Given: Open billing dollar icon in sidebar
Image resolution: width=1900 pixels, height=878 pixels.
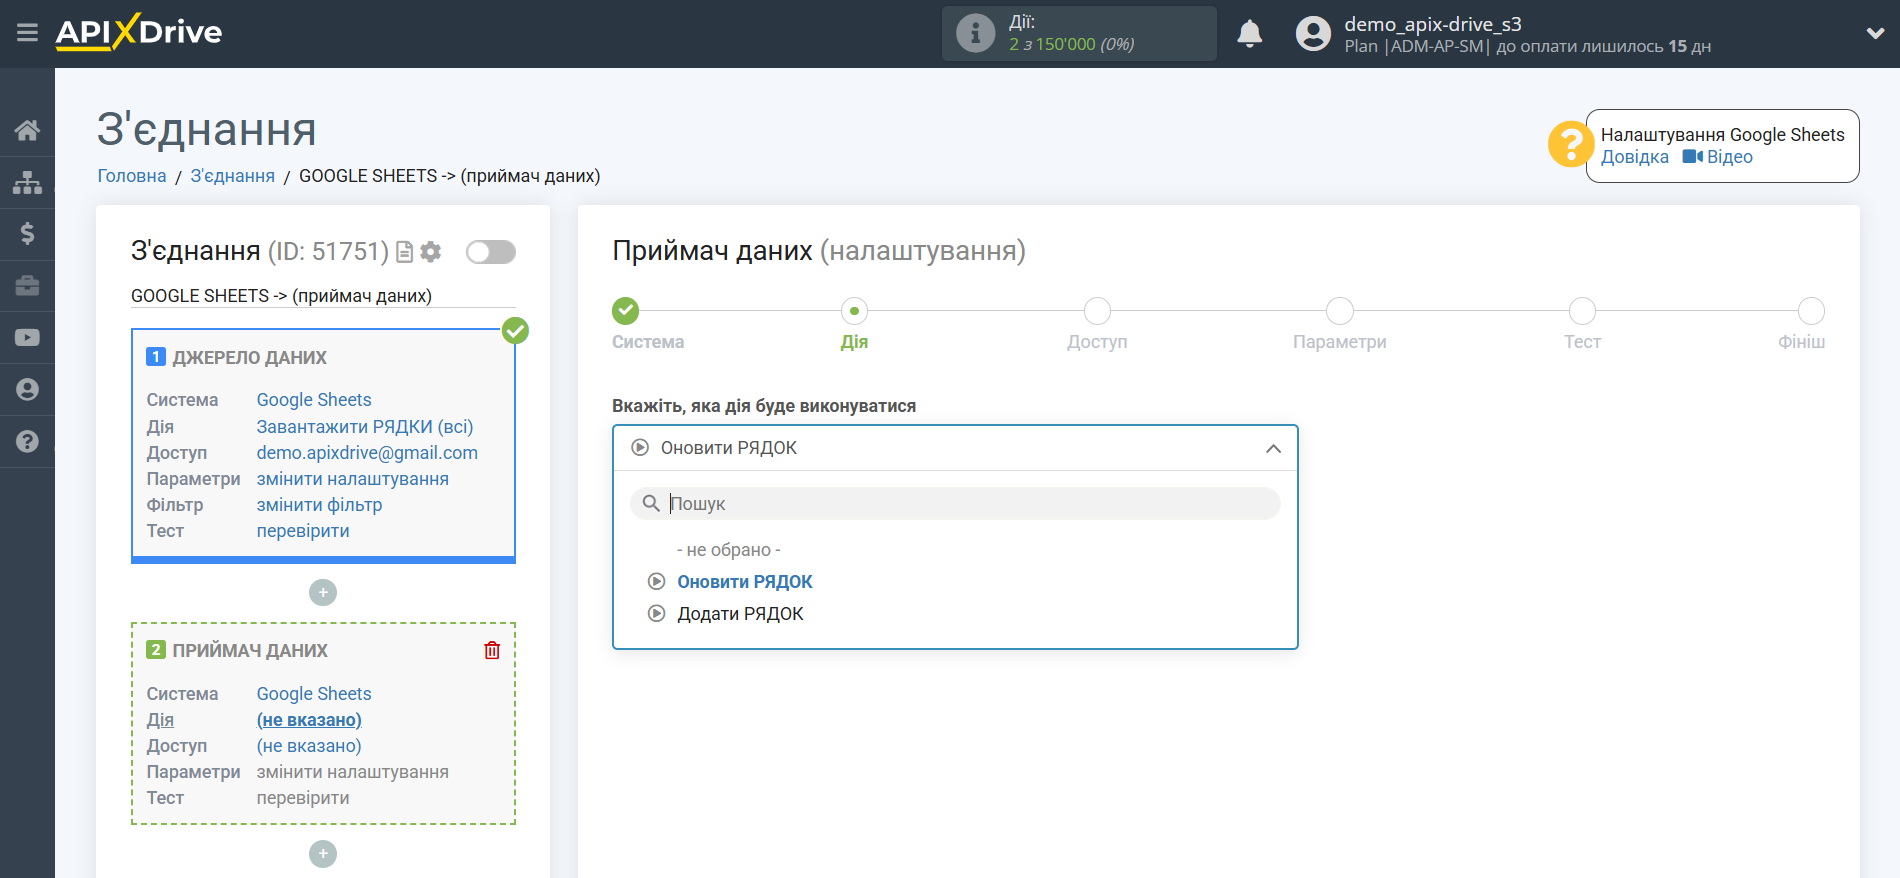Looking at the screenshot, I should click(27, 234).
